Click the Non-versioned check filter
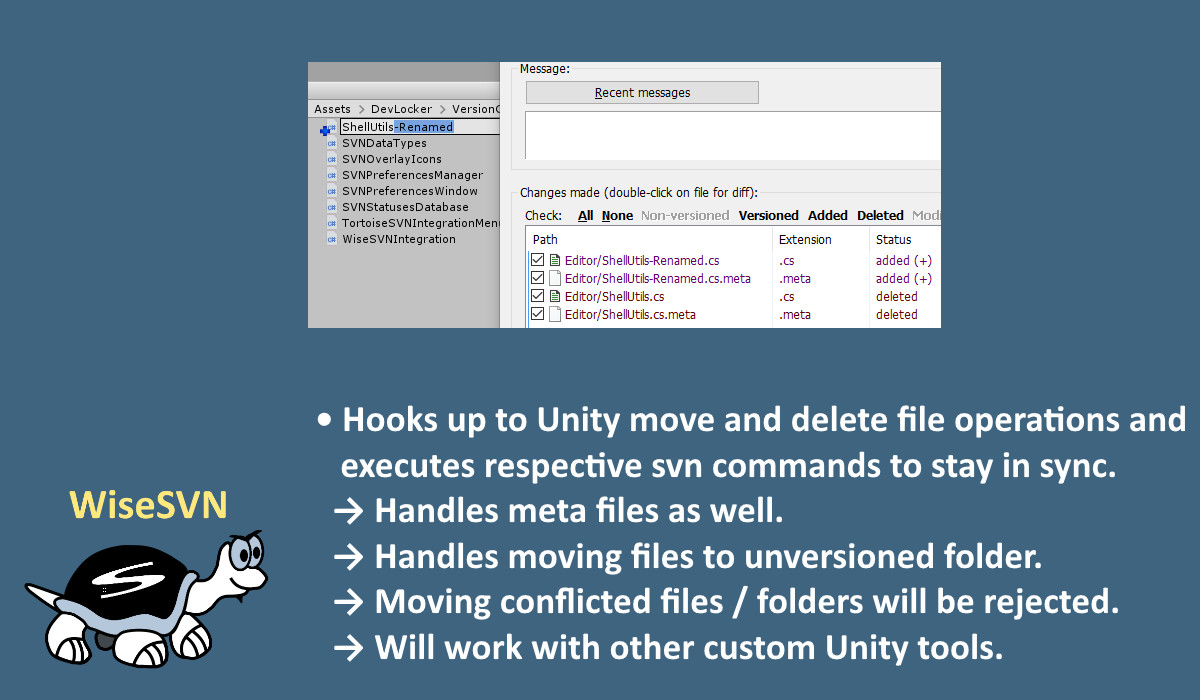 685,216
